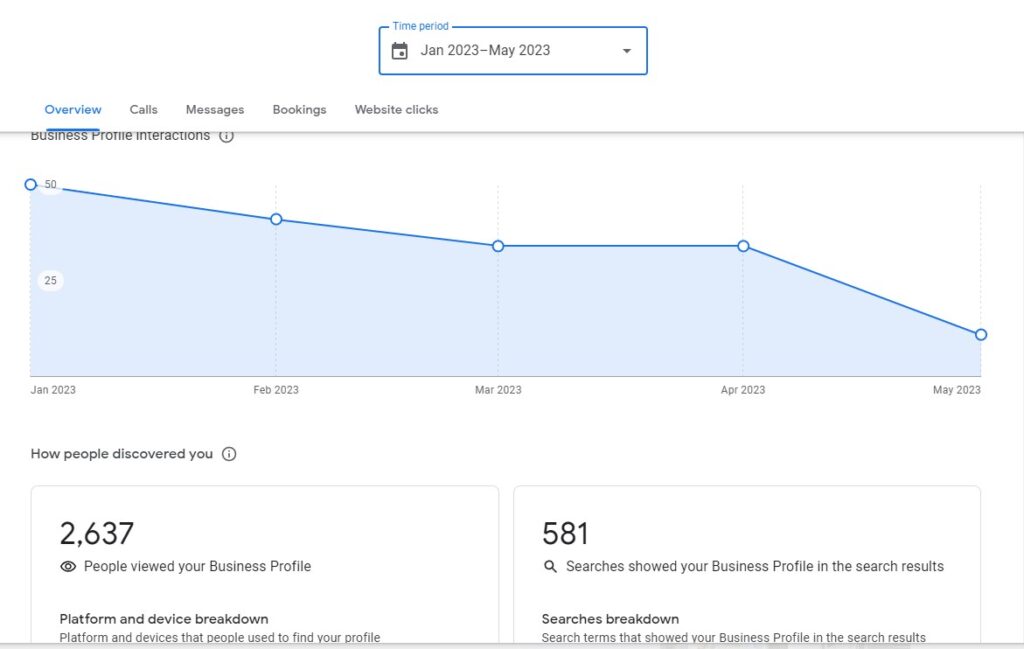Viewport: 1024px width, 649px height.
Task: Click the magnifier icon under 581
Action: 550,567
